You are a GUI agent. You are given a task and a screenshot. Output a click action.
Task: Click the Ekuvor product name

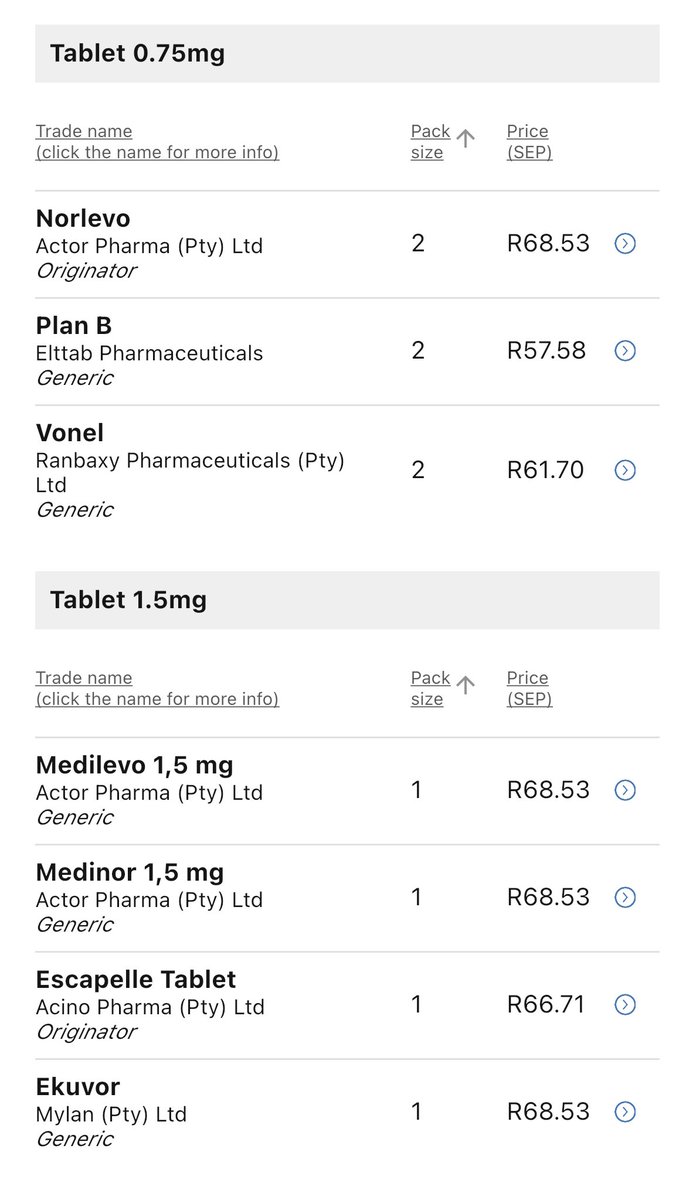point(78,1086)
